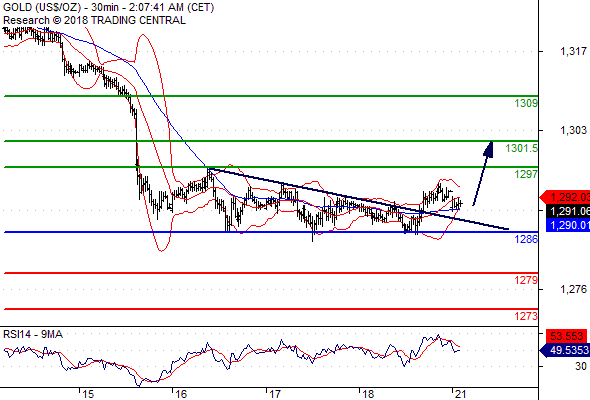
Task: Click the red 53.553 RSI tag
Action: pyautogui.click(x=567, y=336)
